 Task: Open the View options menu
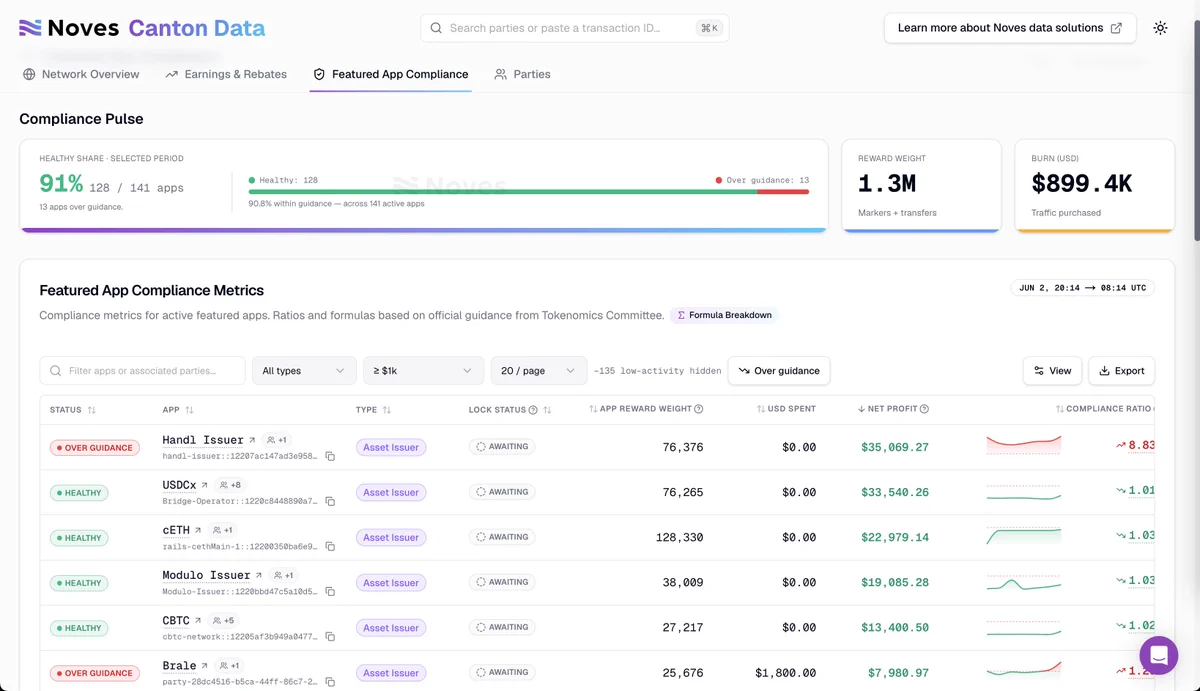(x=1052, y=371)
